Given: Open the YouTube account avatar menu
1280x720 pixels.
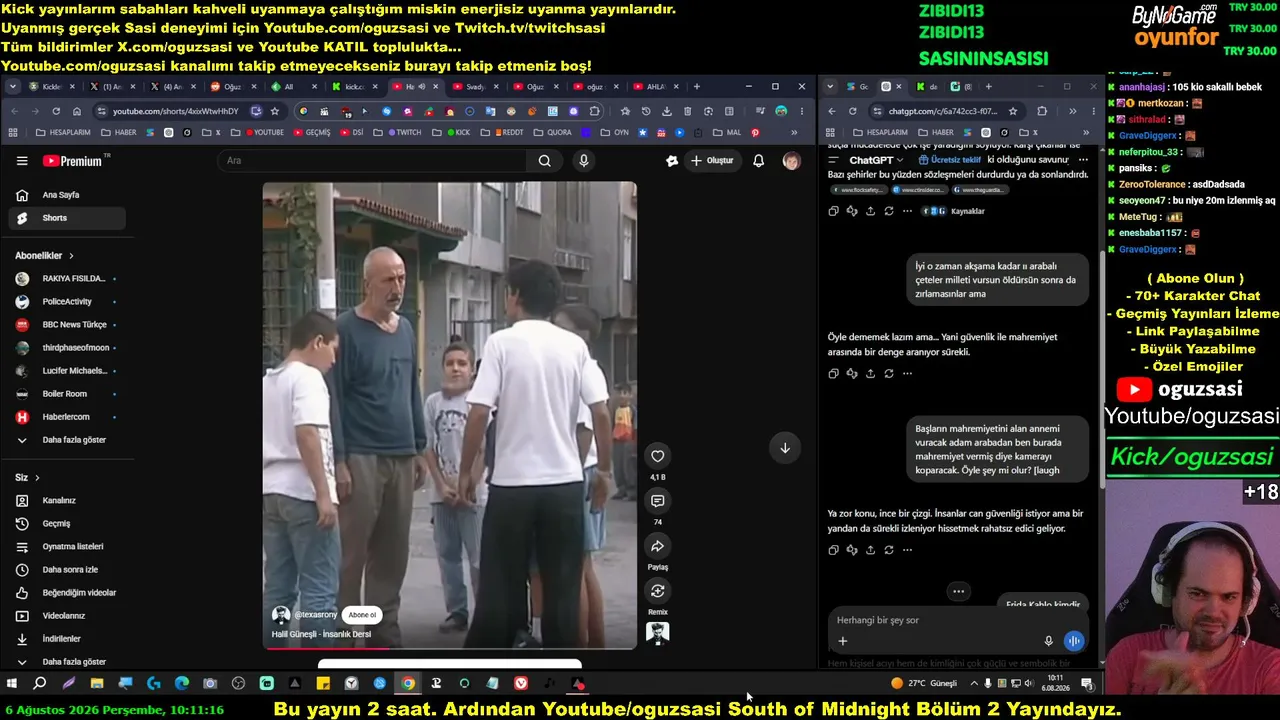Looking at the screenshot, I should tap(791, 161).
